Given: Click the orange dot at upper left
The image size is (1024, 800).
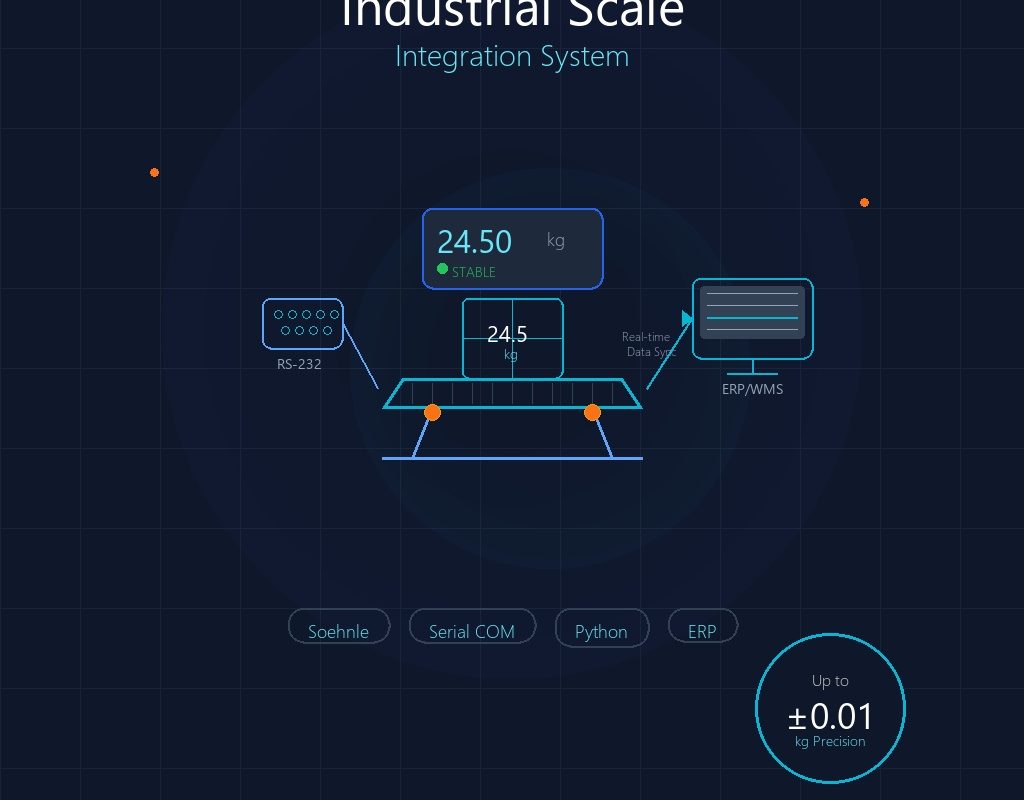Looking at the screenshot, I should [154, 172].
